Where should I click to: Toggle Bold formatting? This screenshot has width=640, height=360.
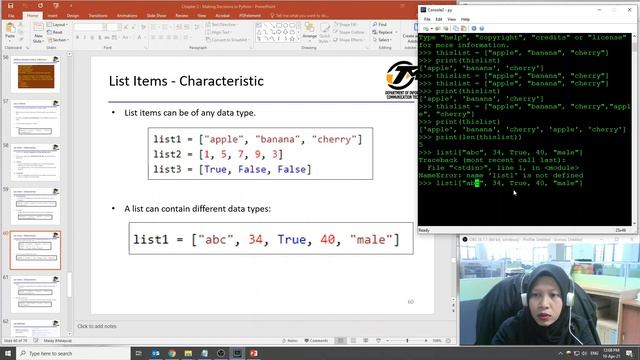coord(78,37)
